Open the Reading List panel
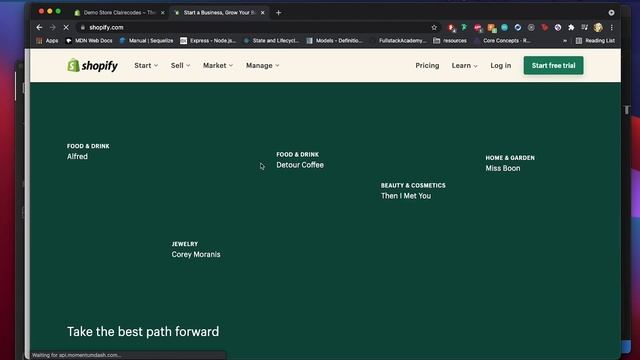This screenshot has height=360, width=640. click(x=595, y=40)
